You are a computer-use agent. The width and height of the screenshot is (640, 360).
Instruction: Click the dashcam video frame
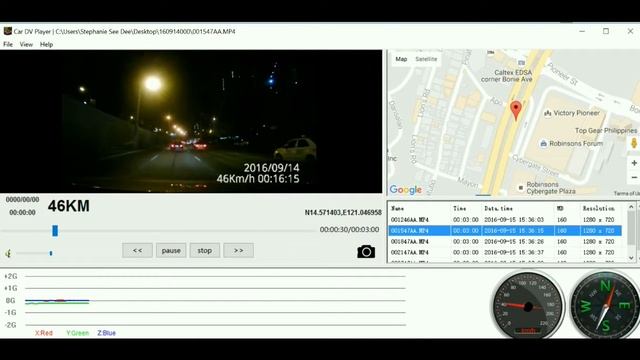[191, 121]
